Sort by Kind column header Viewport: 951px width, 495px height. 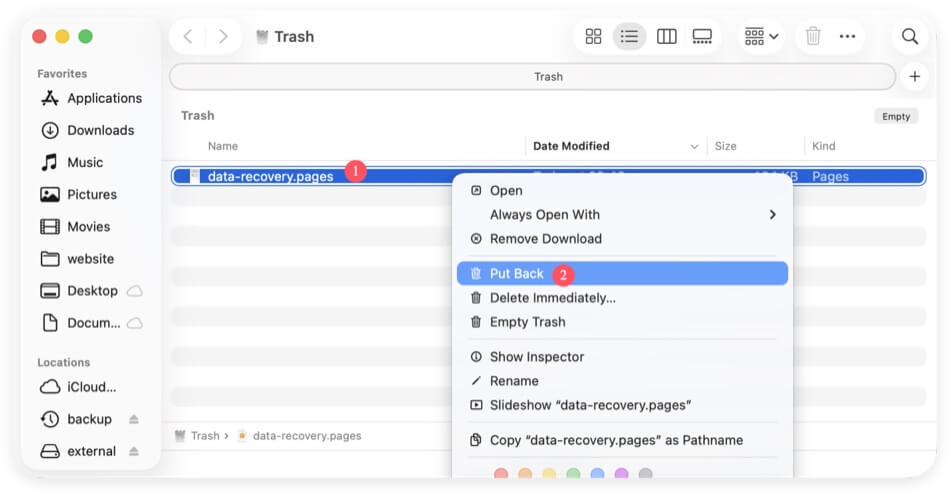pyautogui.click(x=824, y=146)
